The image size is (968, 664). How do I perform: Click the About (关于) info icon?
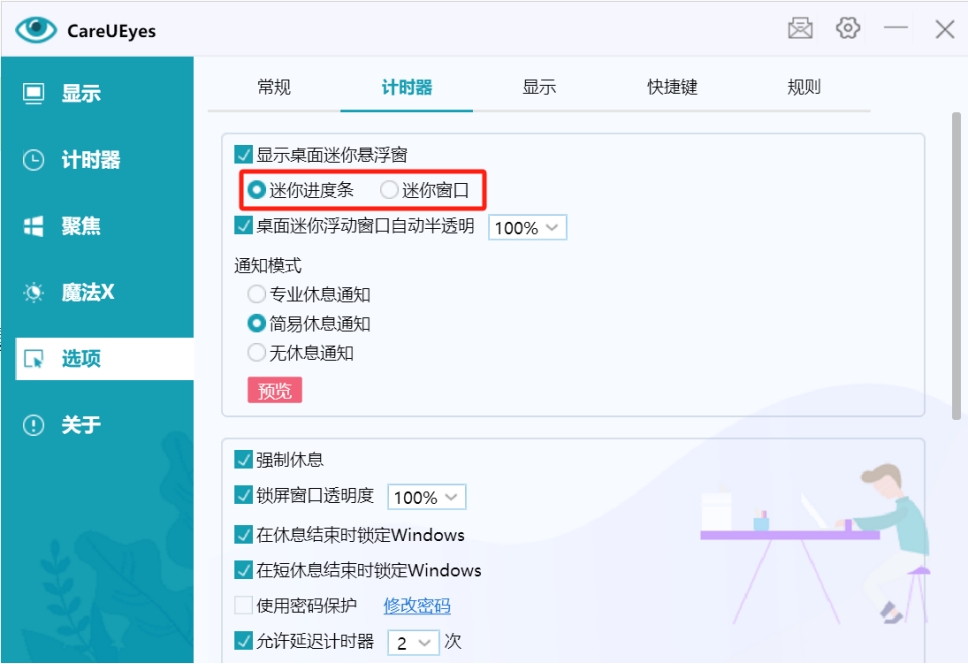(x=34, y=425)
